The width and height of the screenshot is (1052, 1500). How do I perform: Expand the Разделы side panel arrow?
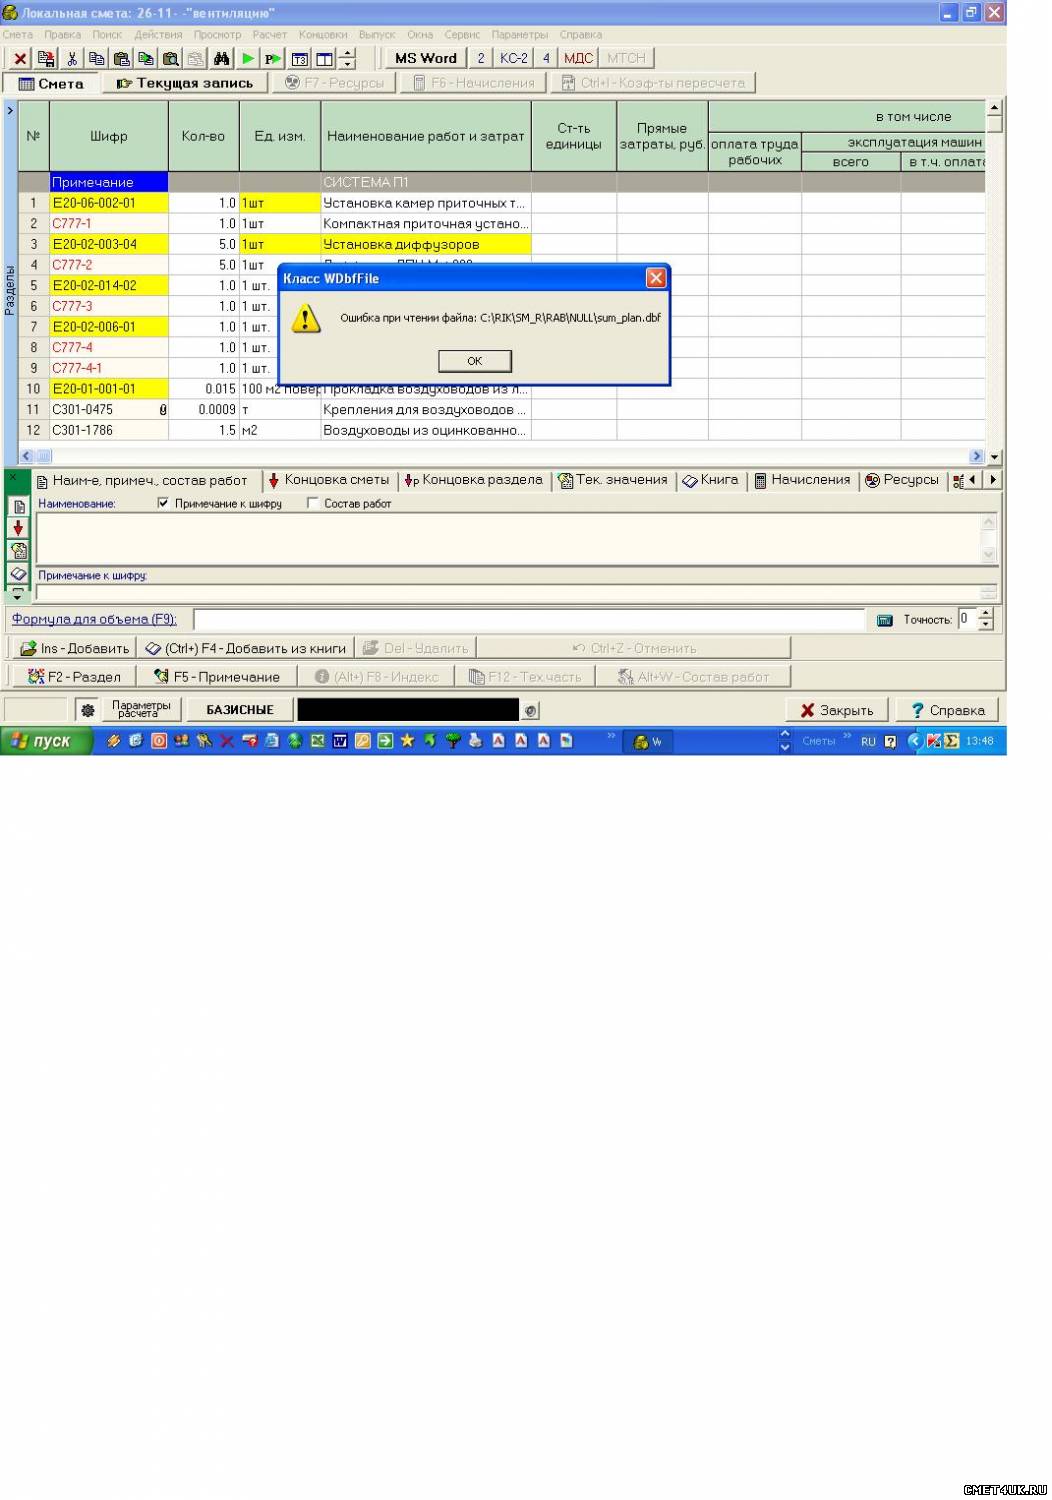click(x=10, y=110)
